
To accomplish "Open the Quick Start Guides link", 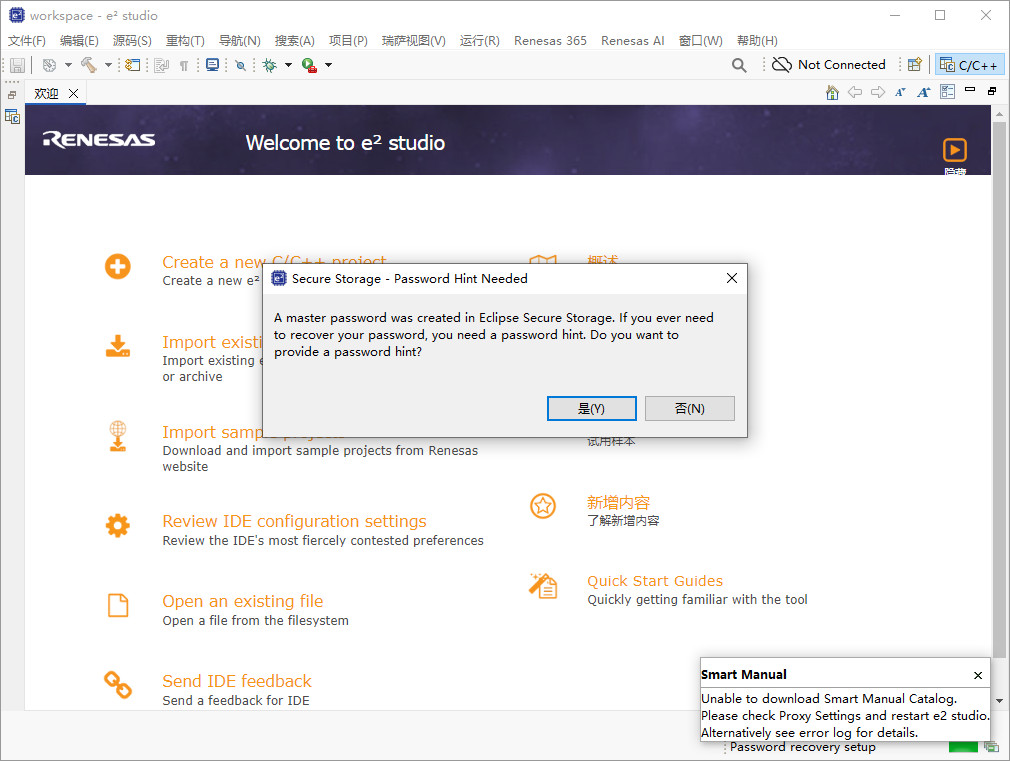I will point(655,581).
